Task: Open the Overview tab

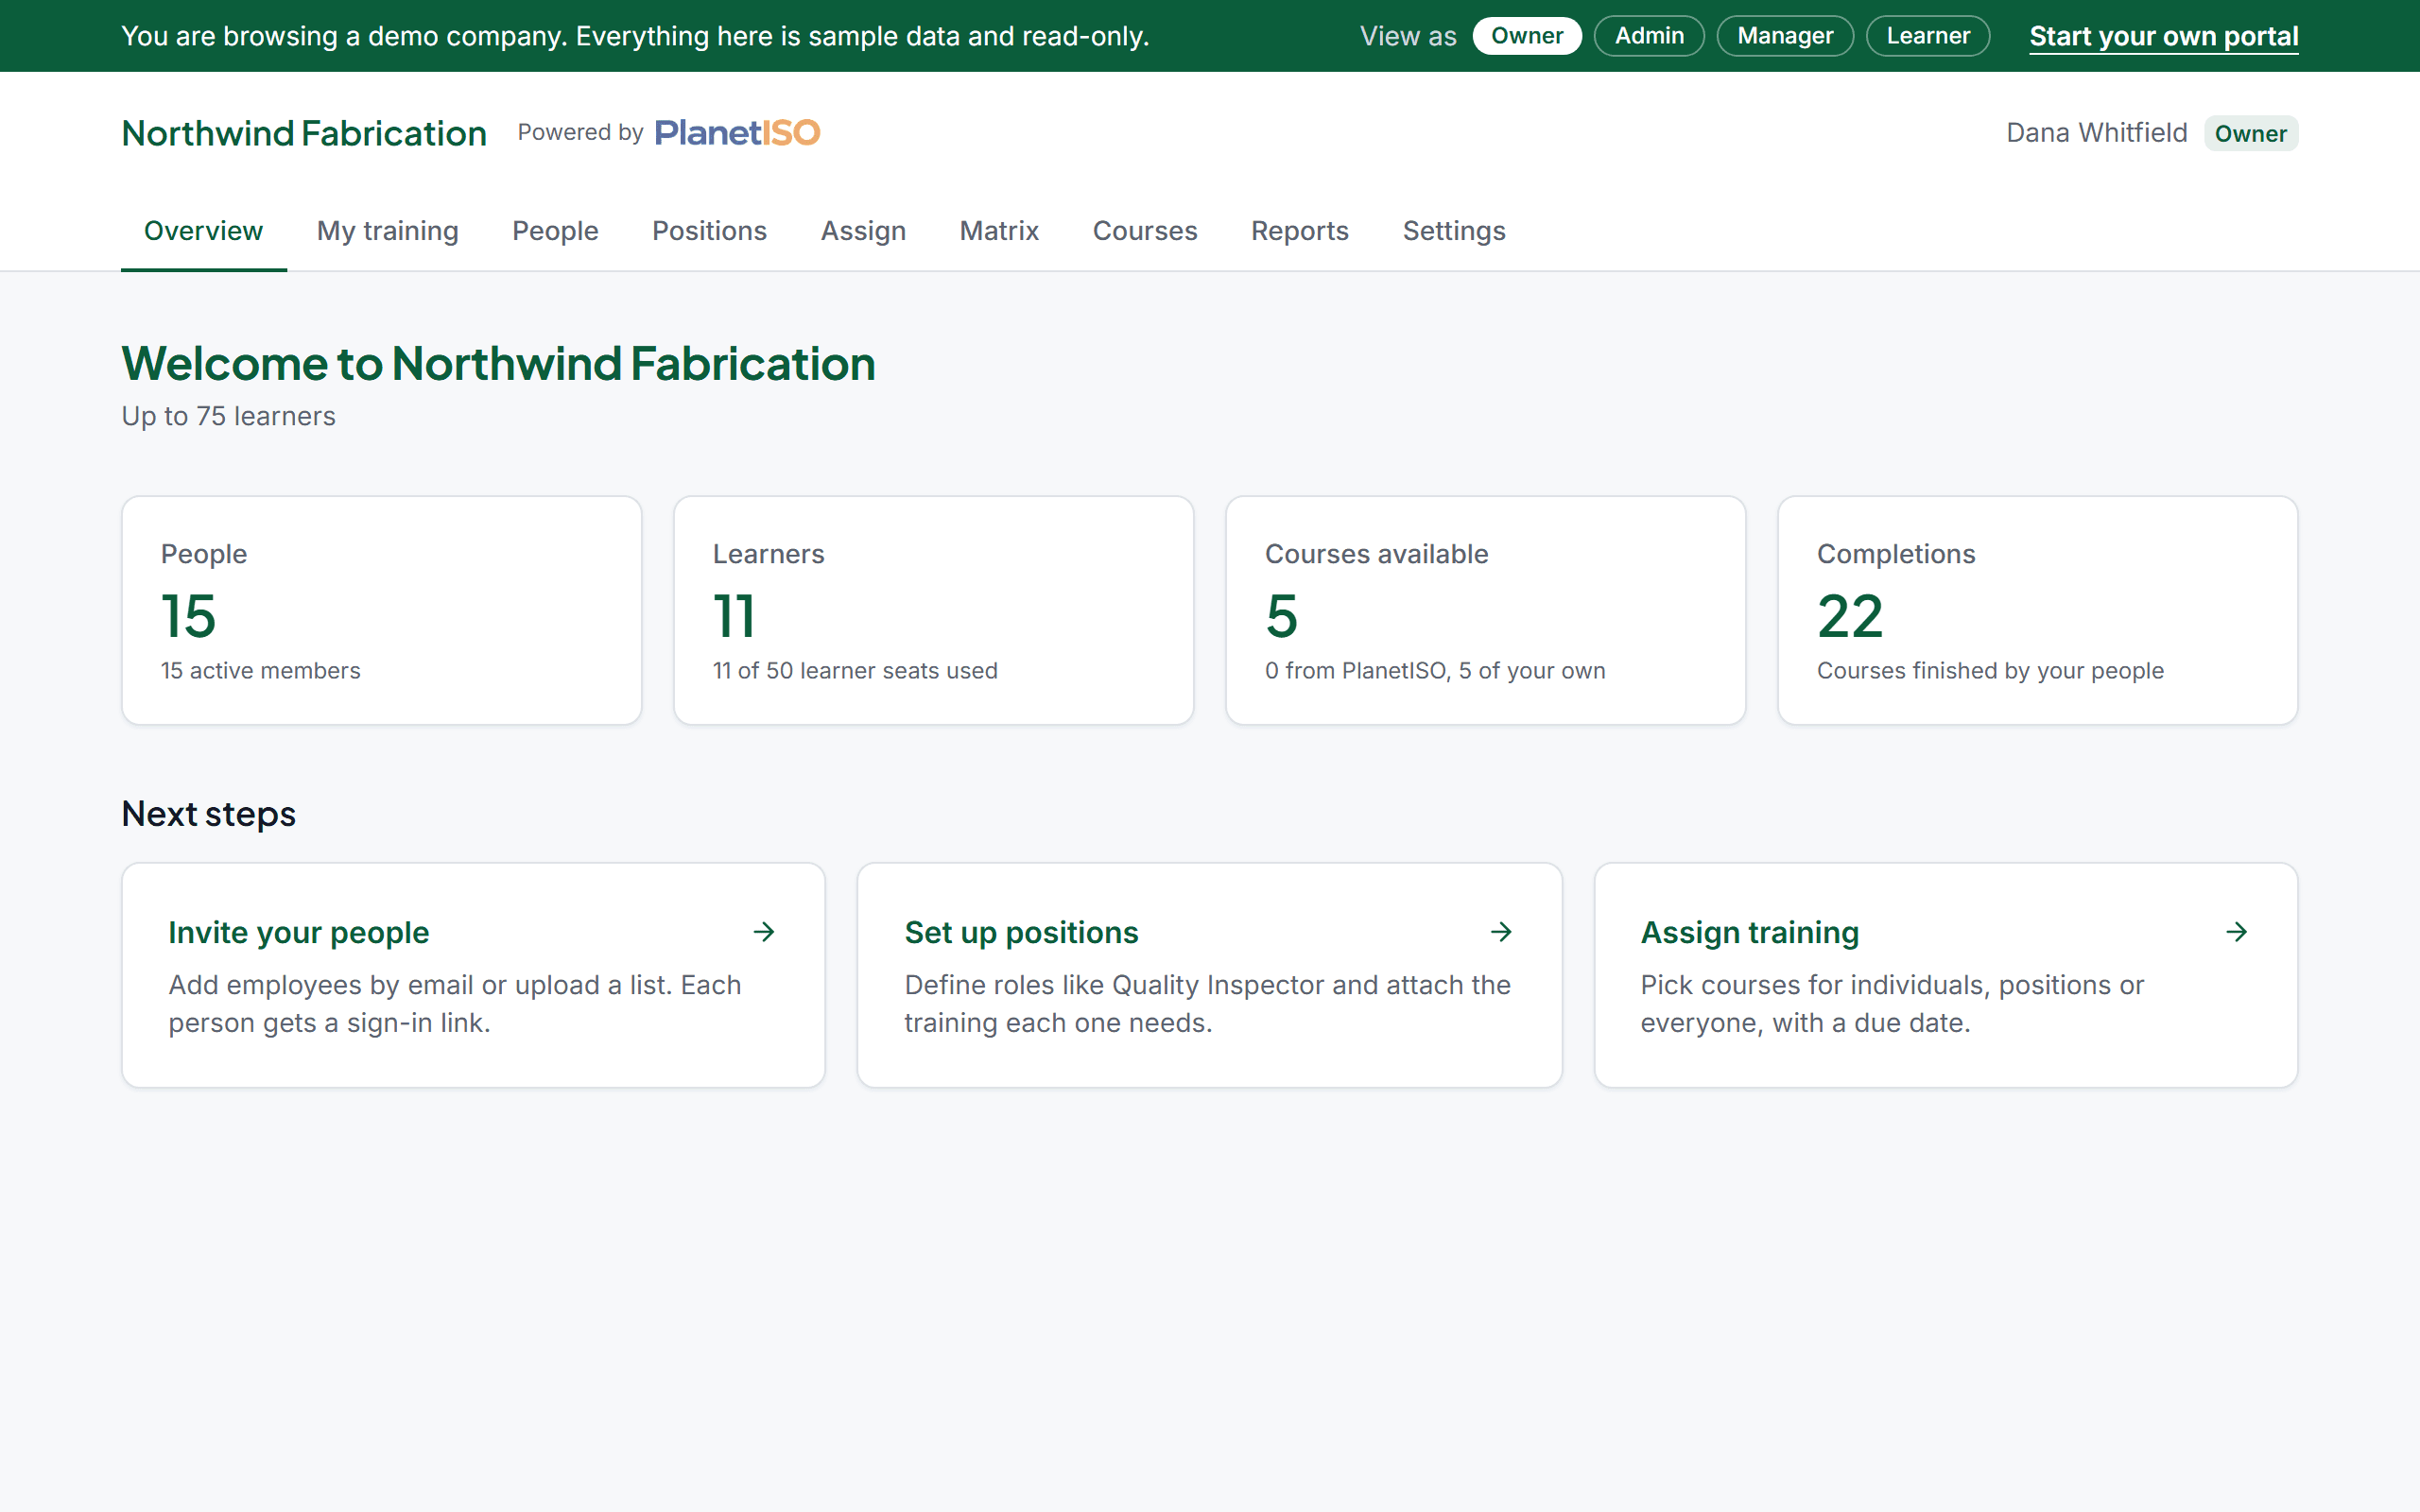Action: [204, 231]
